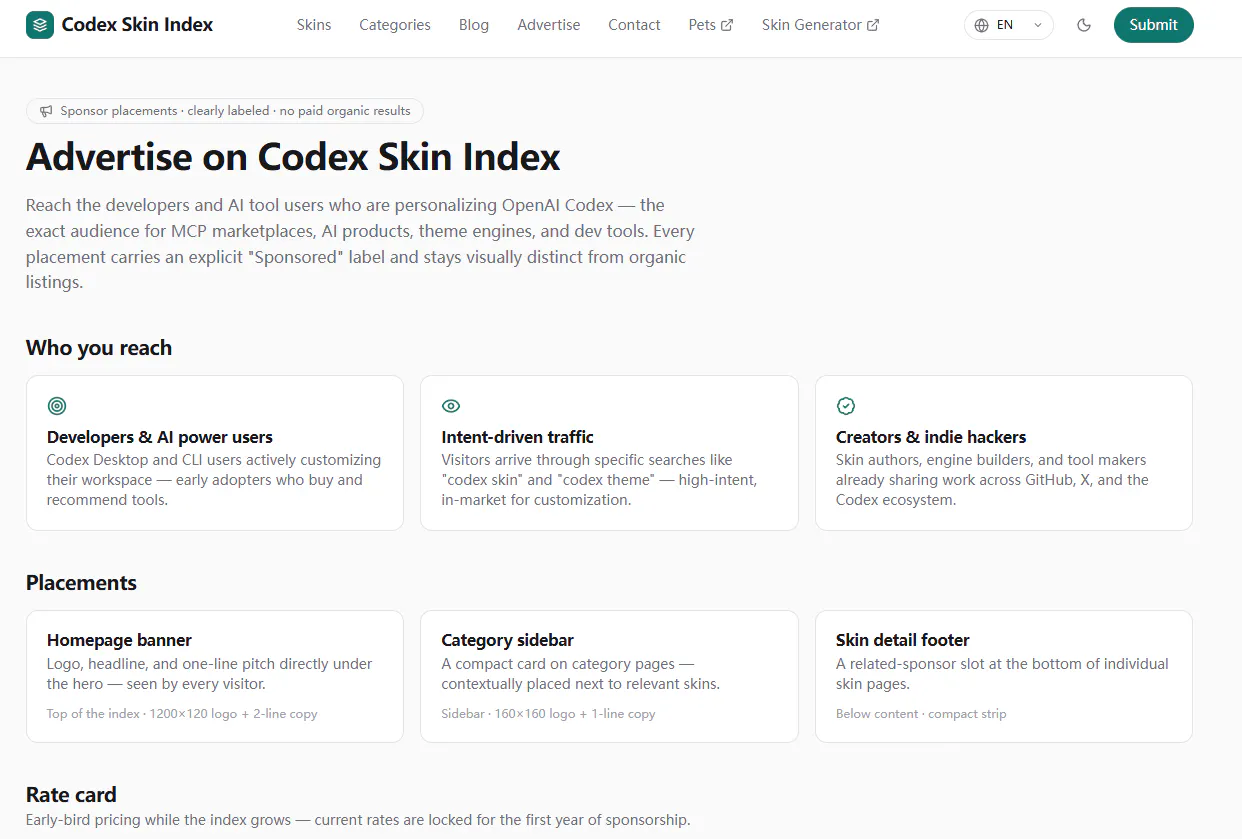Open the Pets external link

pos(711,25)
